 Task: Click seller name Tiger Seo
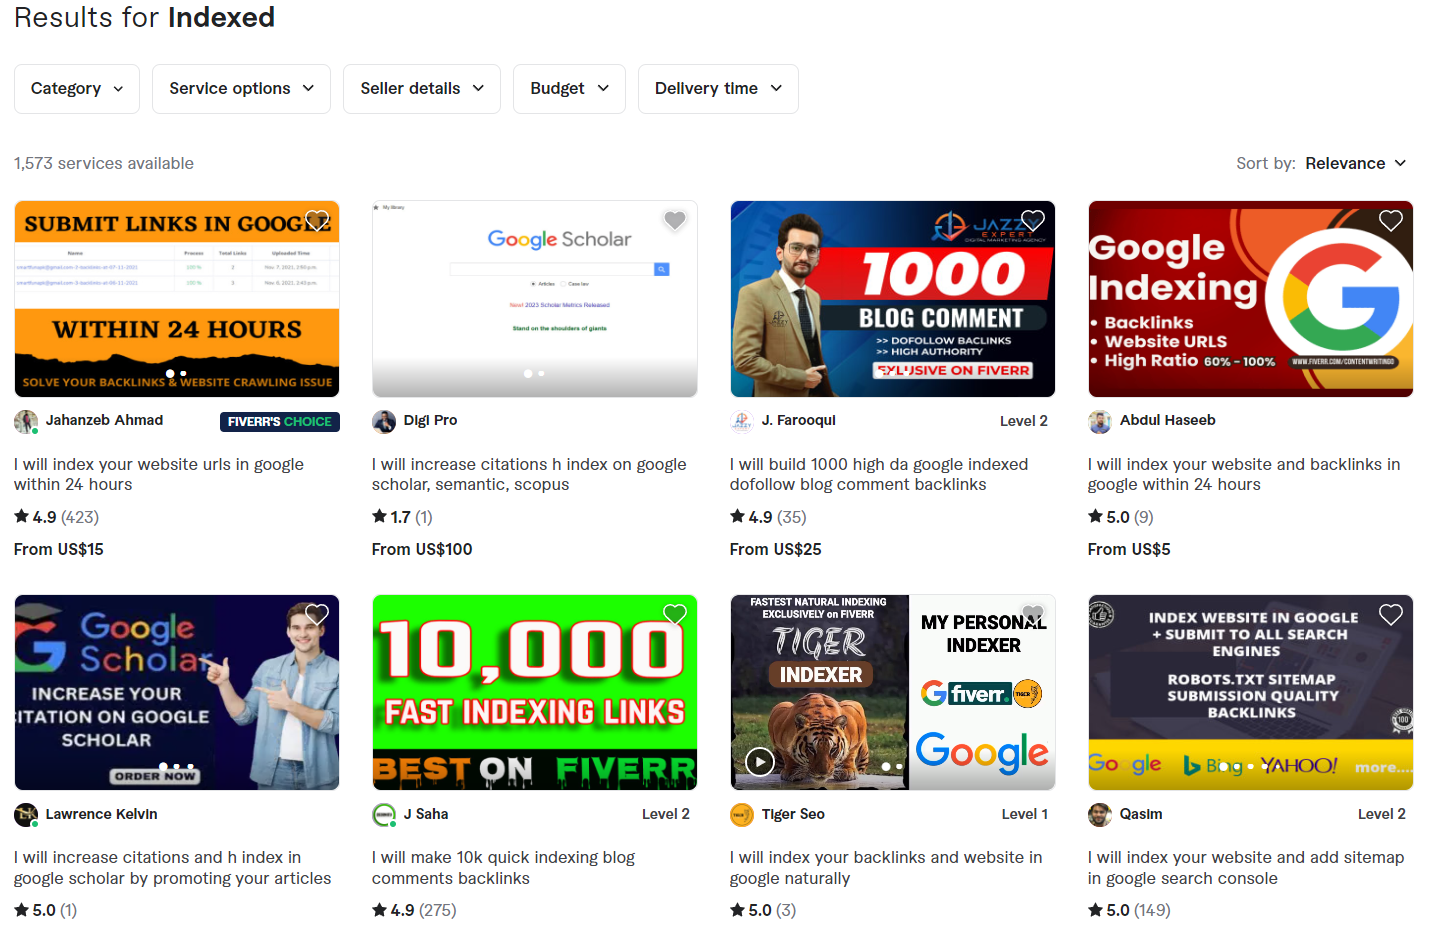pos(793,814)
